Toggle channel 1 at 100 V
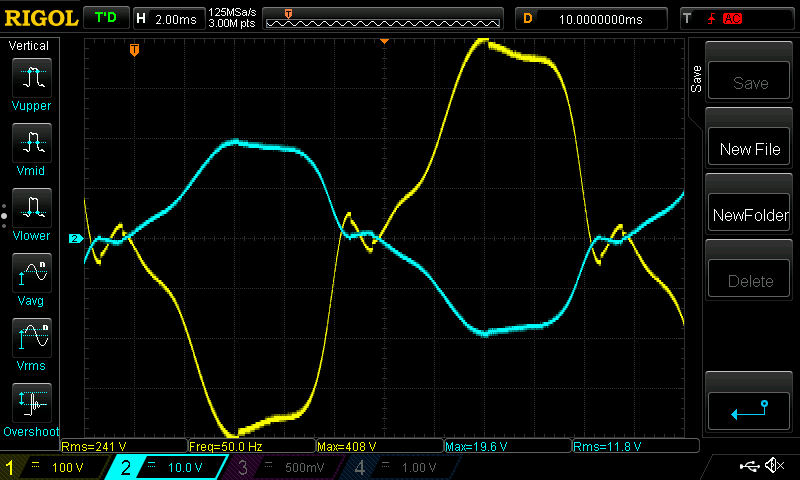Image resolution: width=800 pixels, height=480 pixels. (x=55, y=467)
